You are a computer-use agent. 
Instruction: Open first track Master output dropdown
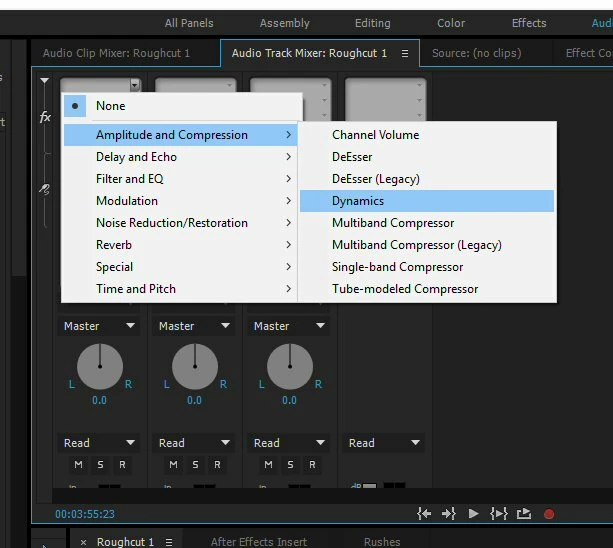click(99, 326)
